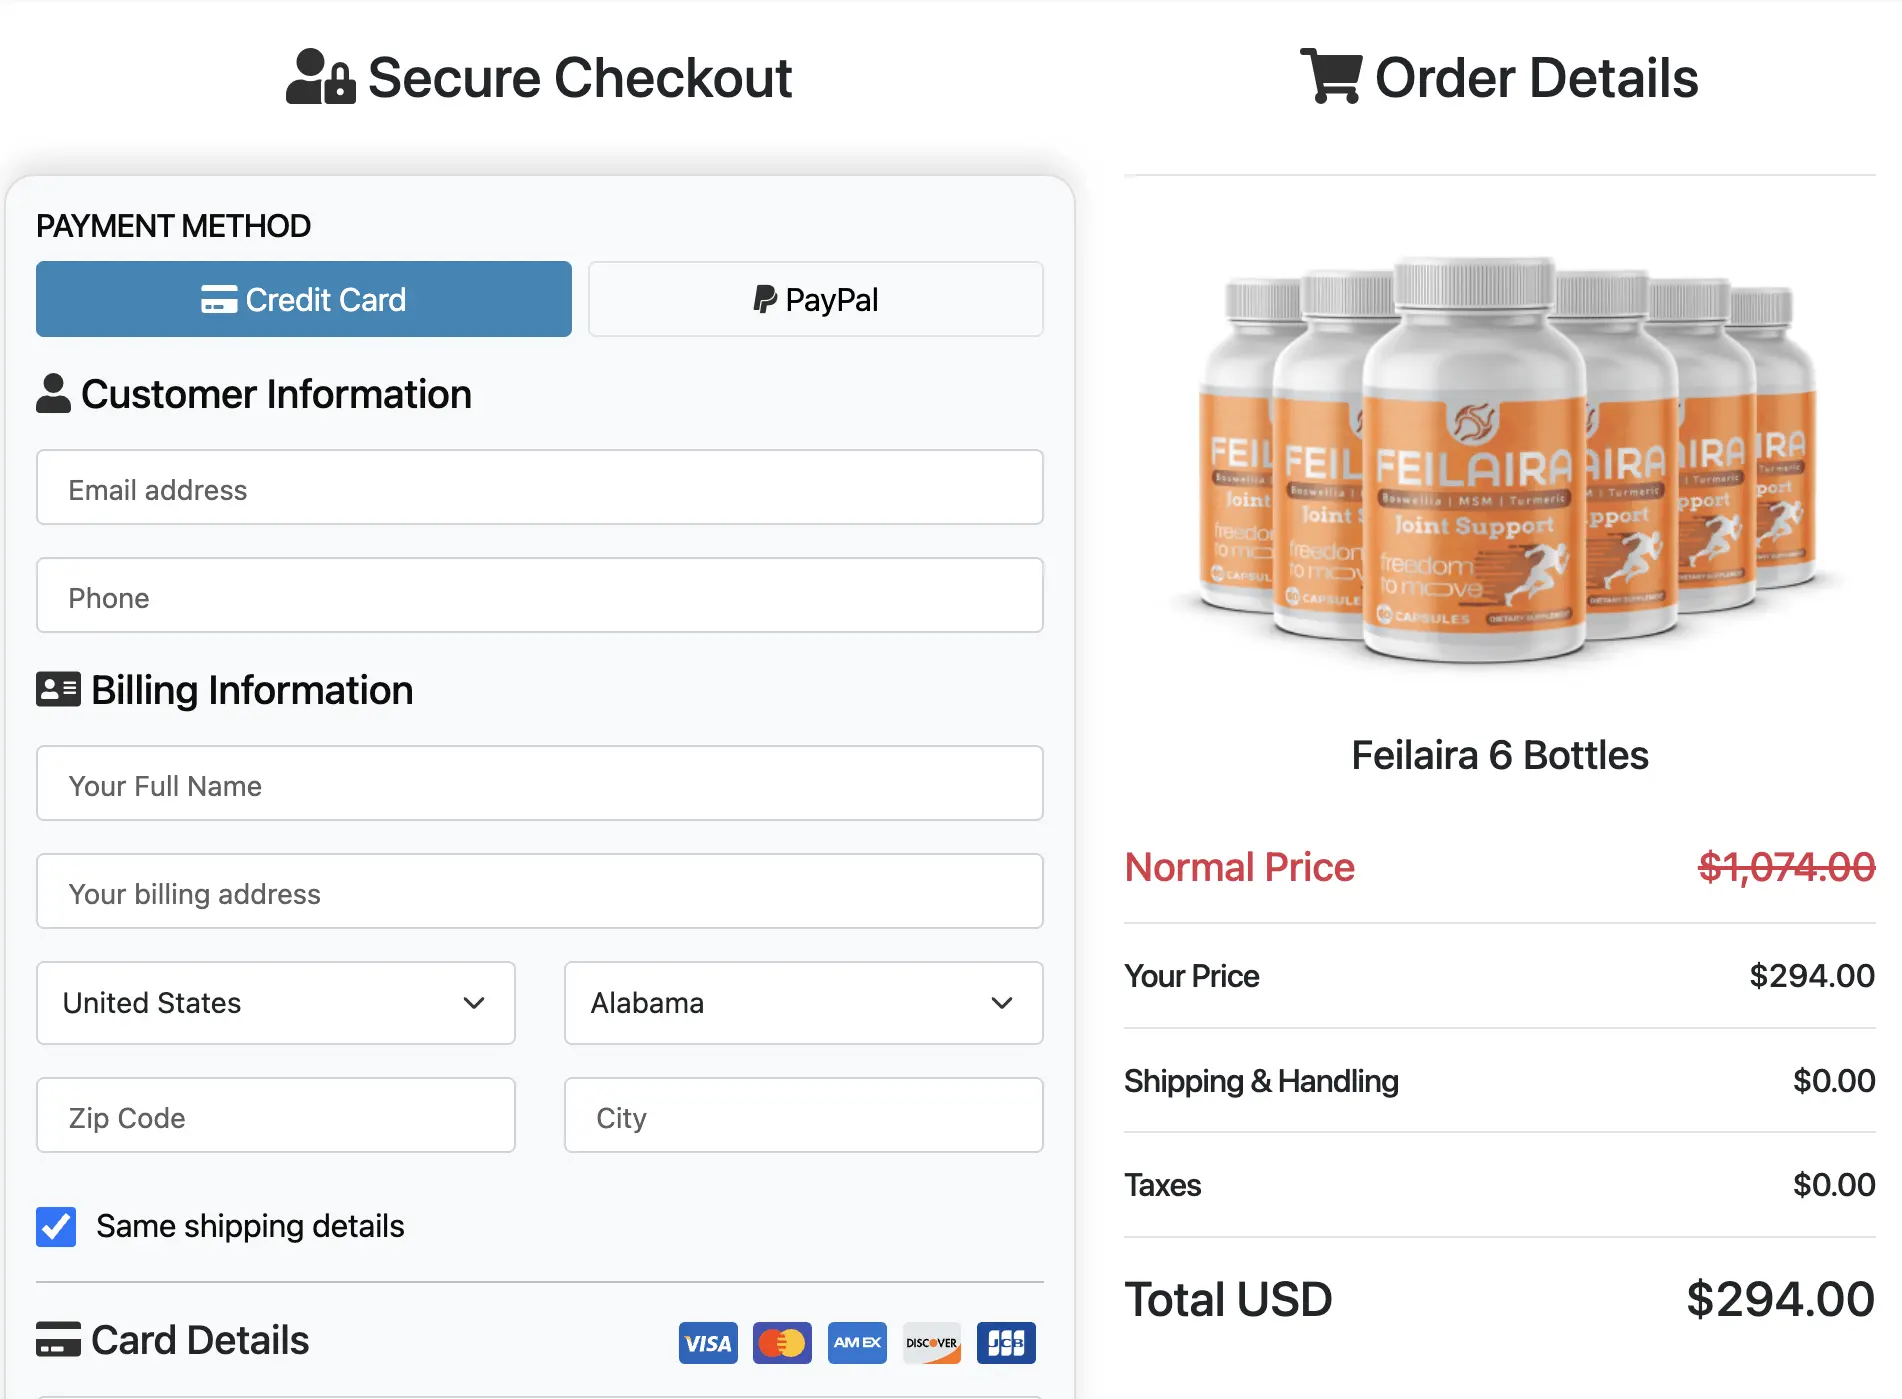Click the Feilaira bottles product image
The width and height of the screenshot is (1902, 1399).
1499,460
